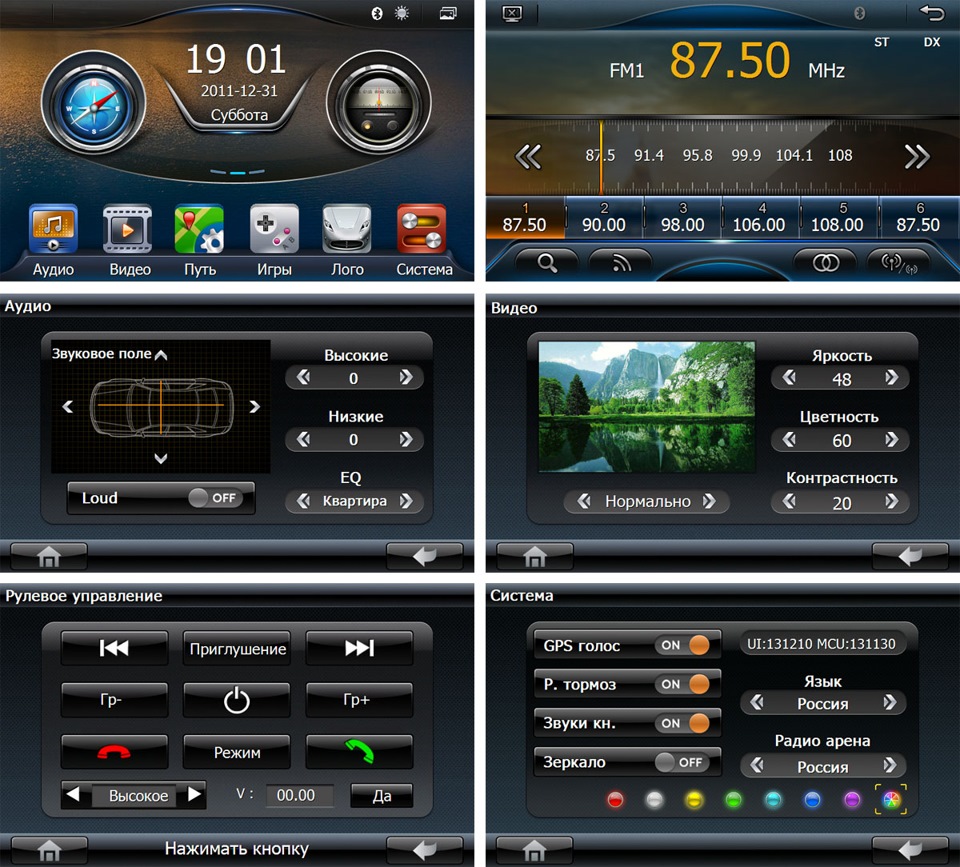
Task: Tap the radio search magnifier icon
Action: pyautogui.click(x=547, y=263)
